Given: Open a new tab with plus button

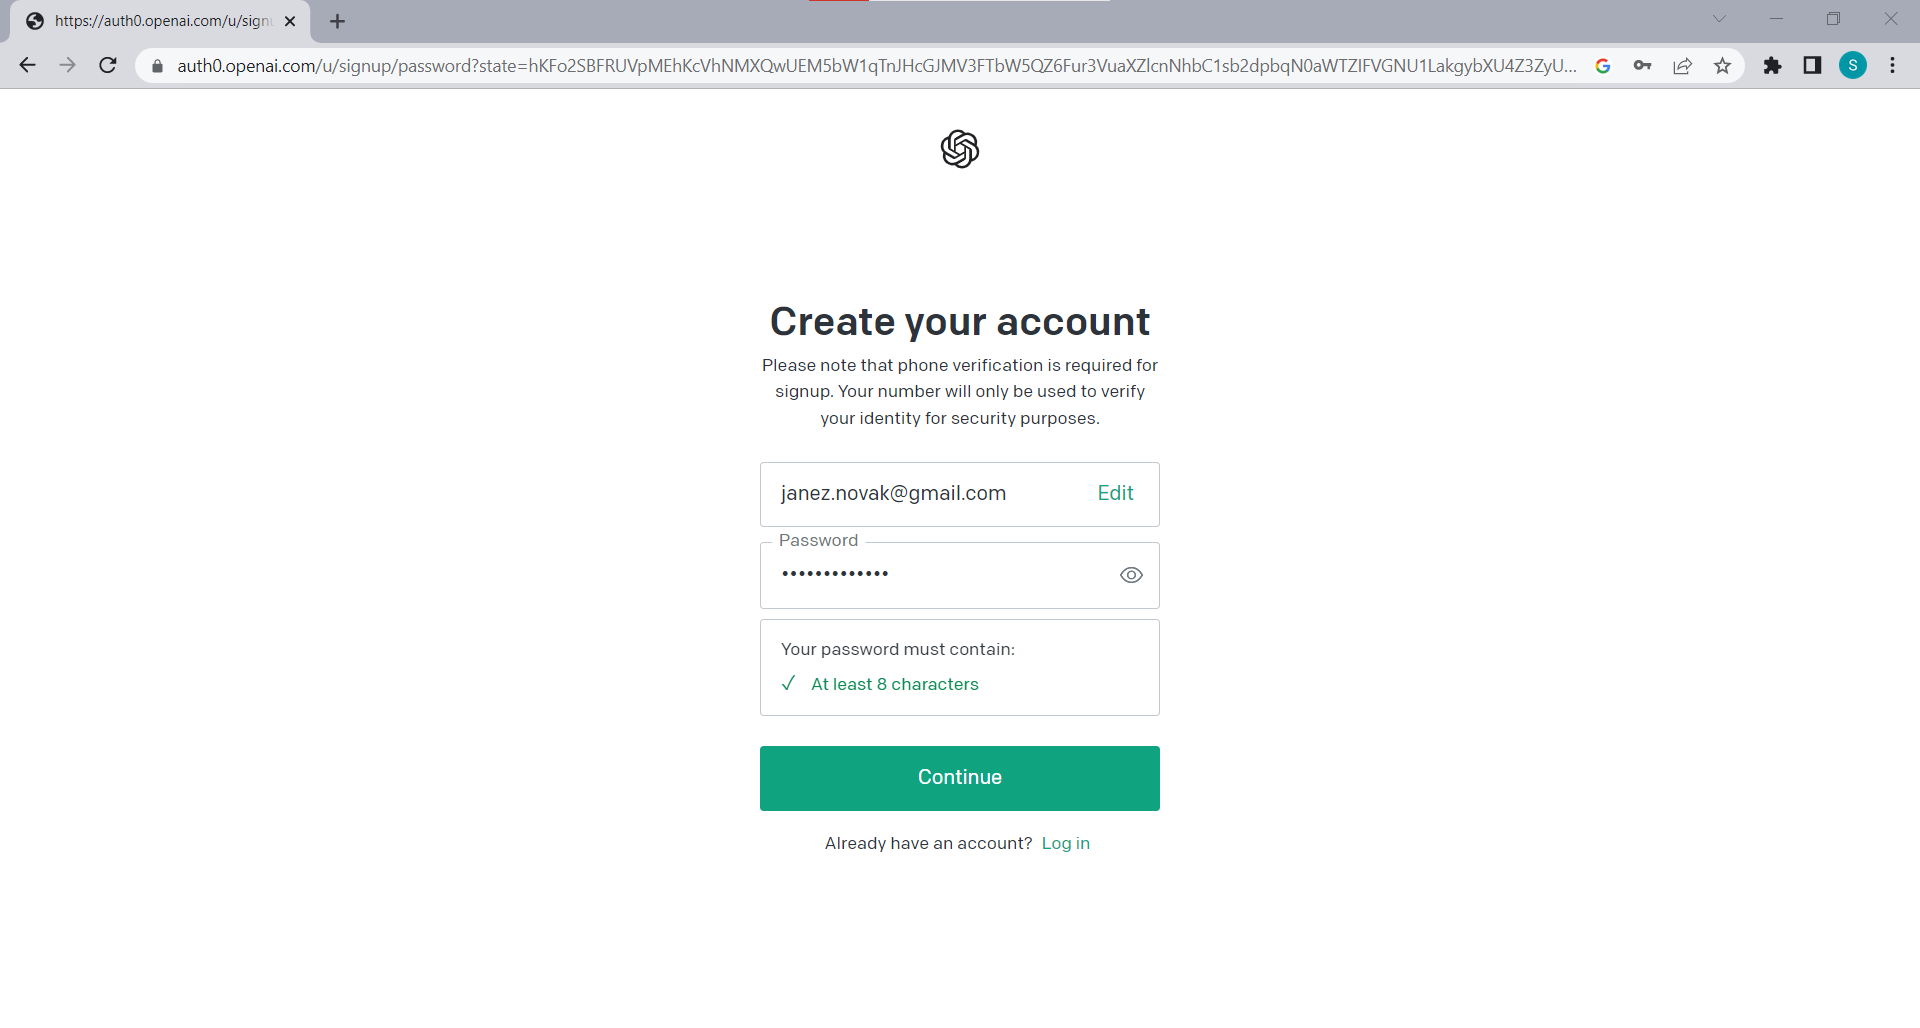Looking at the screenshot, I should point(338,21).
